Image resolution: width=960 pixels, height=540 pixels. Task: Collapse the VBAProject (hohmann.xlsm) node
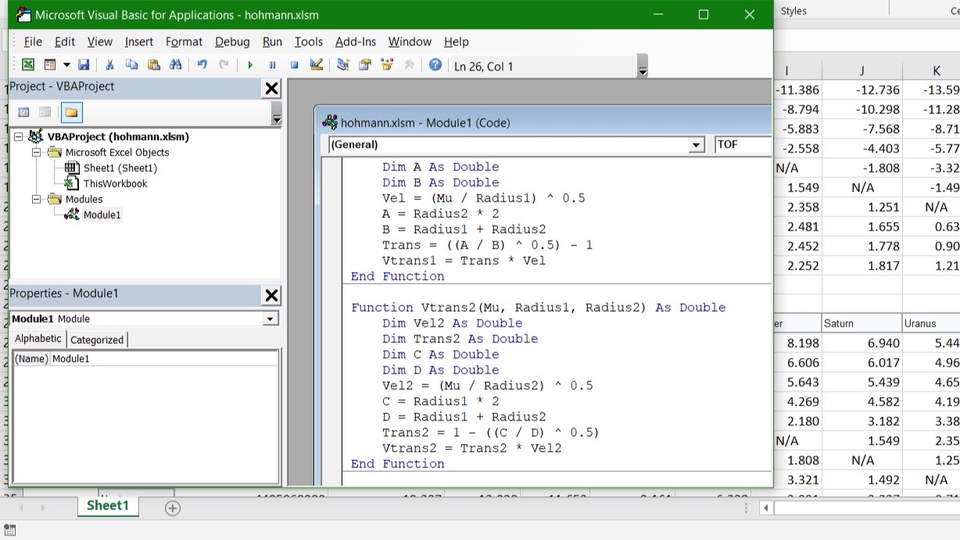[19, 137]
